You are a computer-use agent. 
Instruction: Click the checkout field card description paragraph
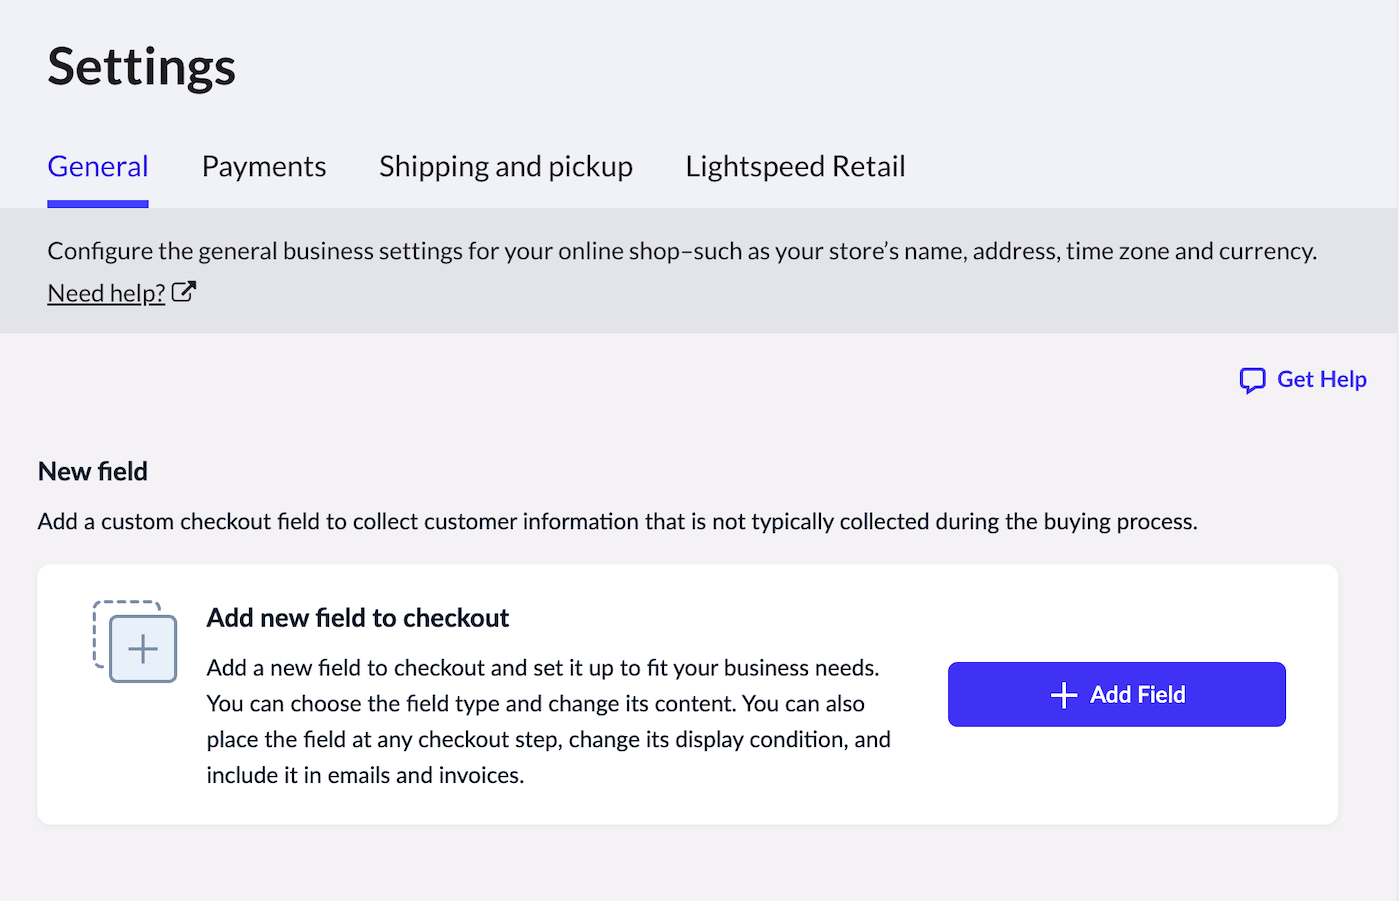[x=547, y=704]
